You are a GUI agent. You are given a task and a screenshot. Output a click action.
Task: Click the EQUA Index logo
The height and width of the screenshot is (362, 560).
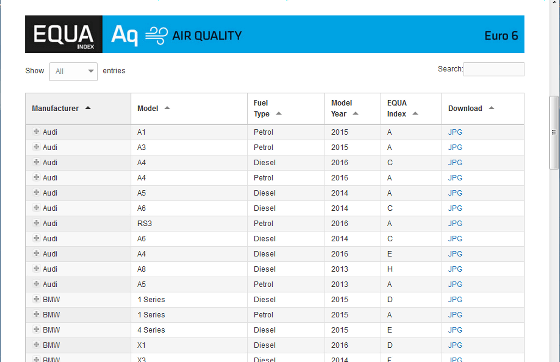(64, 35)
